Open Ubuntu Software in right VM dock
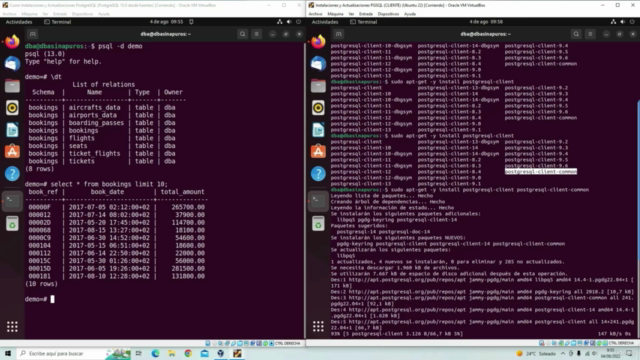This screenshot has width=640, height=360. tap(318, 152)
